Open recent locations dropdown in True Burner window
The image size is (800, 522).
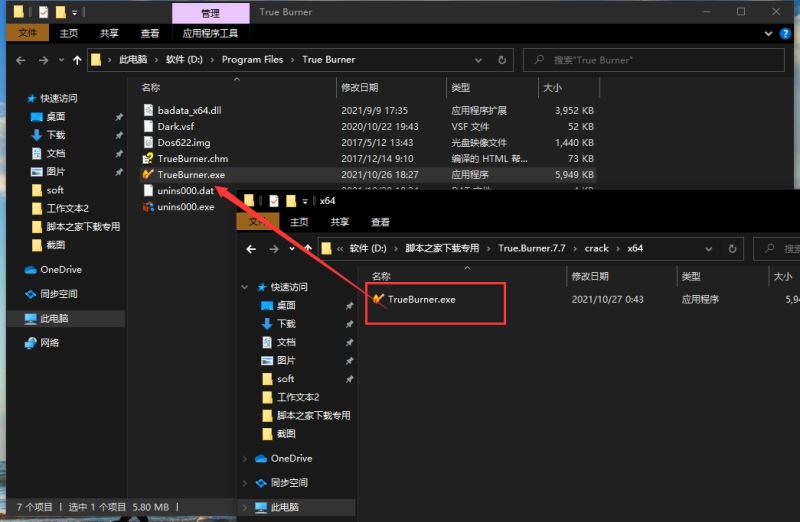pyautogui.click(x=61, y=60)
